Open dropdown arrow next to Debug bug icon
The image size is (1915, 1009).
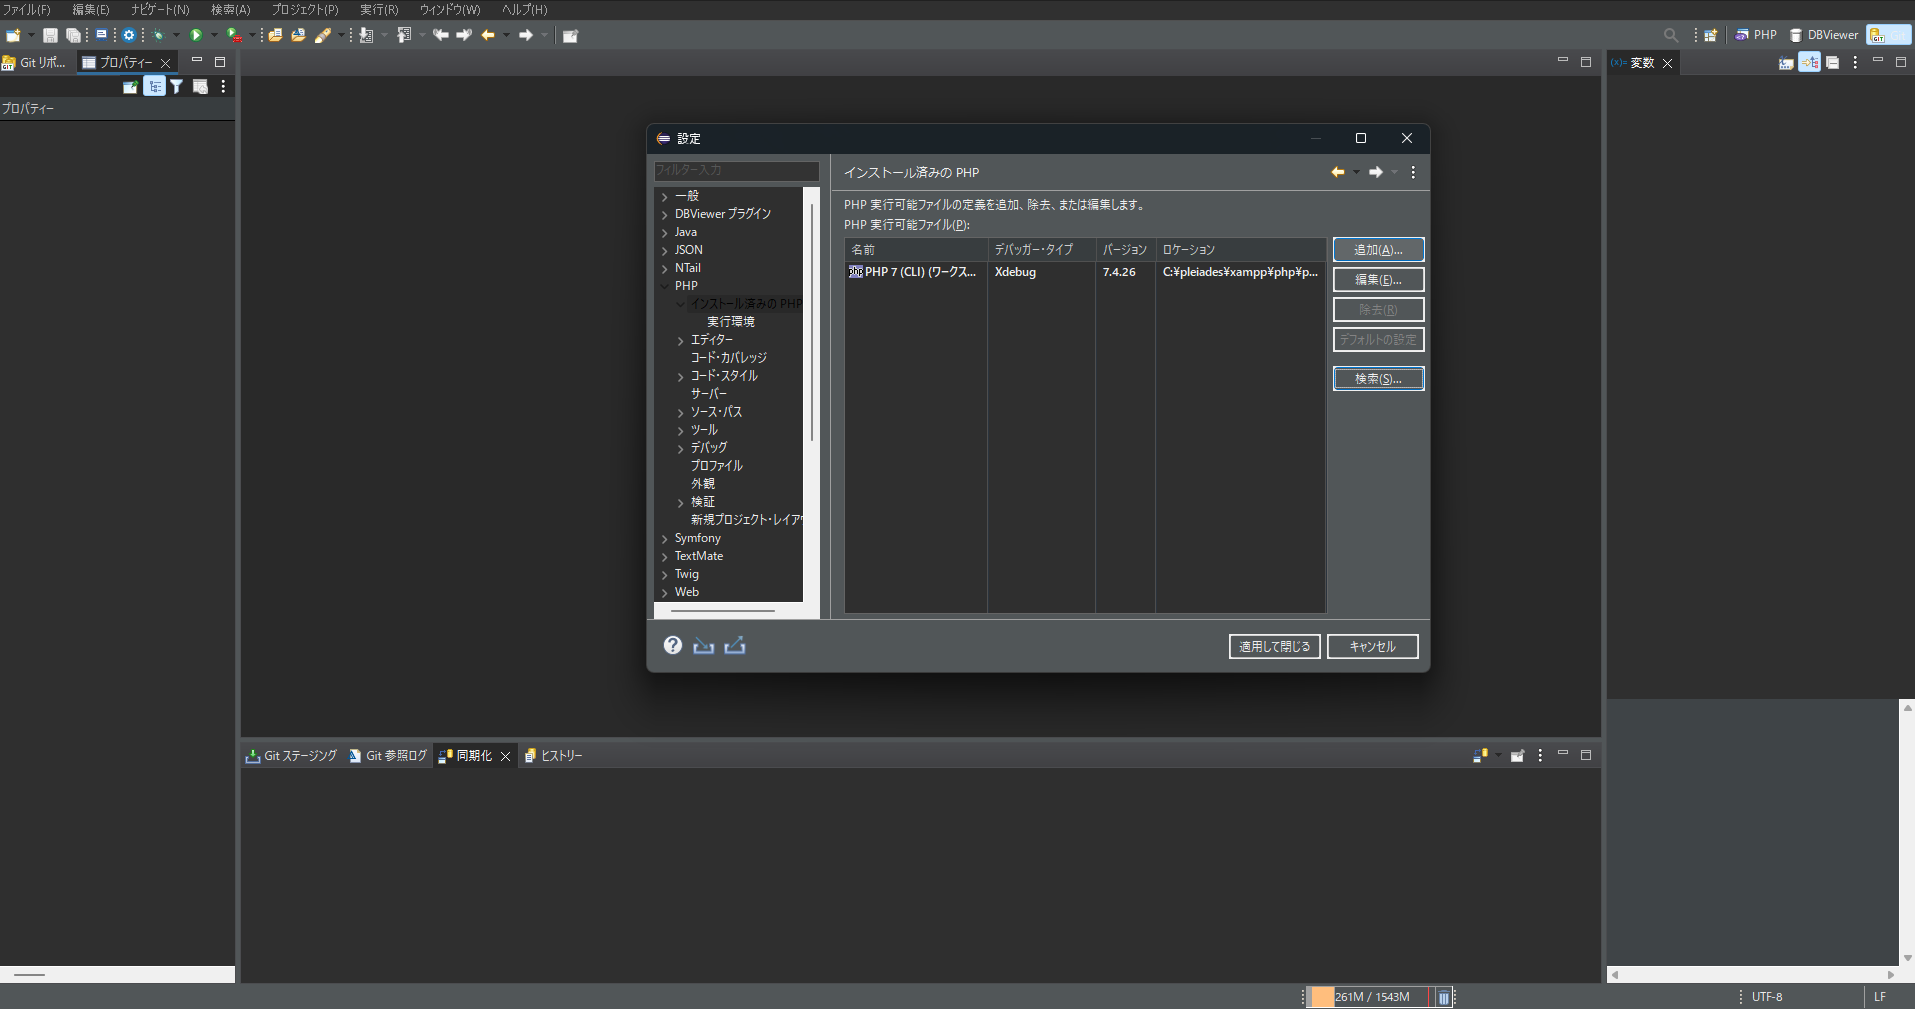pyautogui.click(x=176, y=35)
